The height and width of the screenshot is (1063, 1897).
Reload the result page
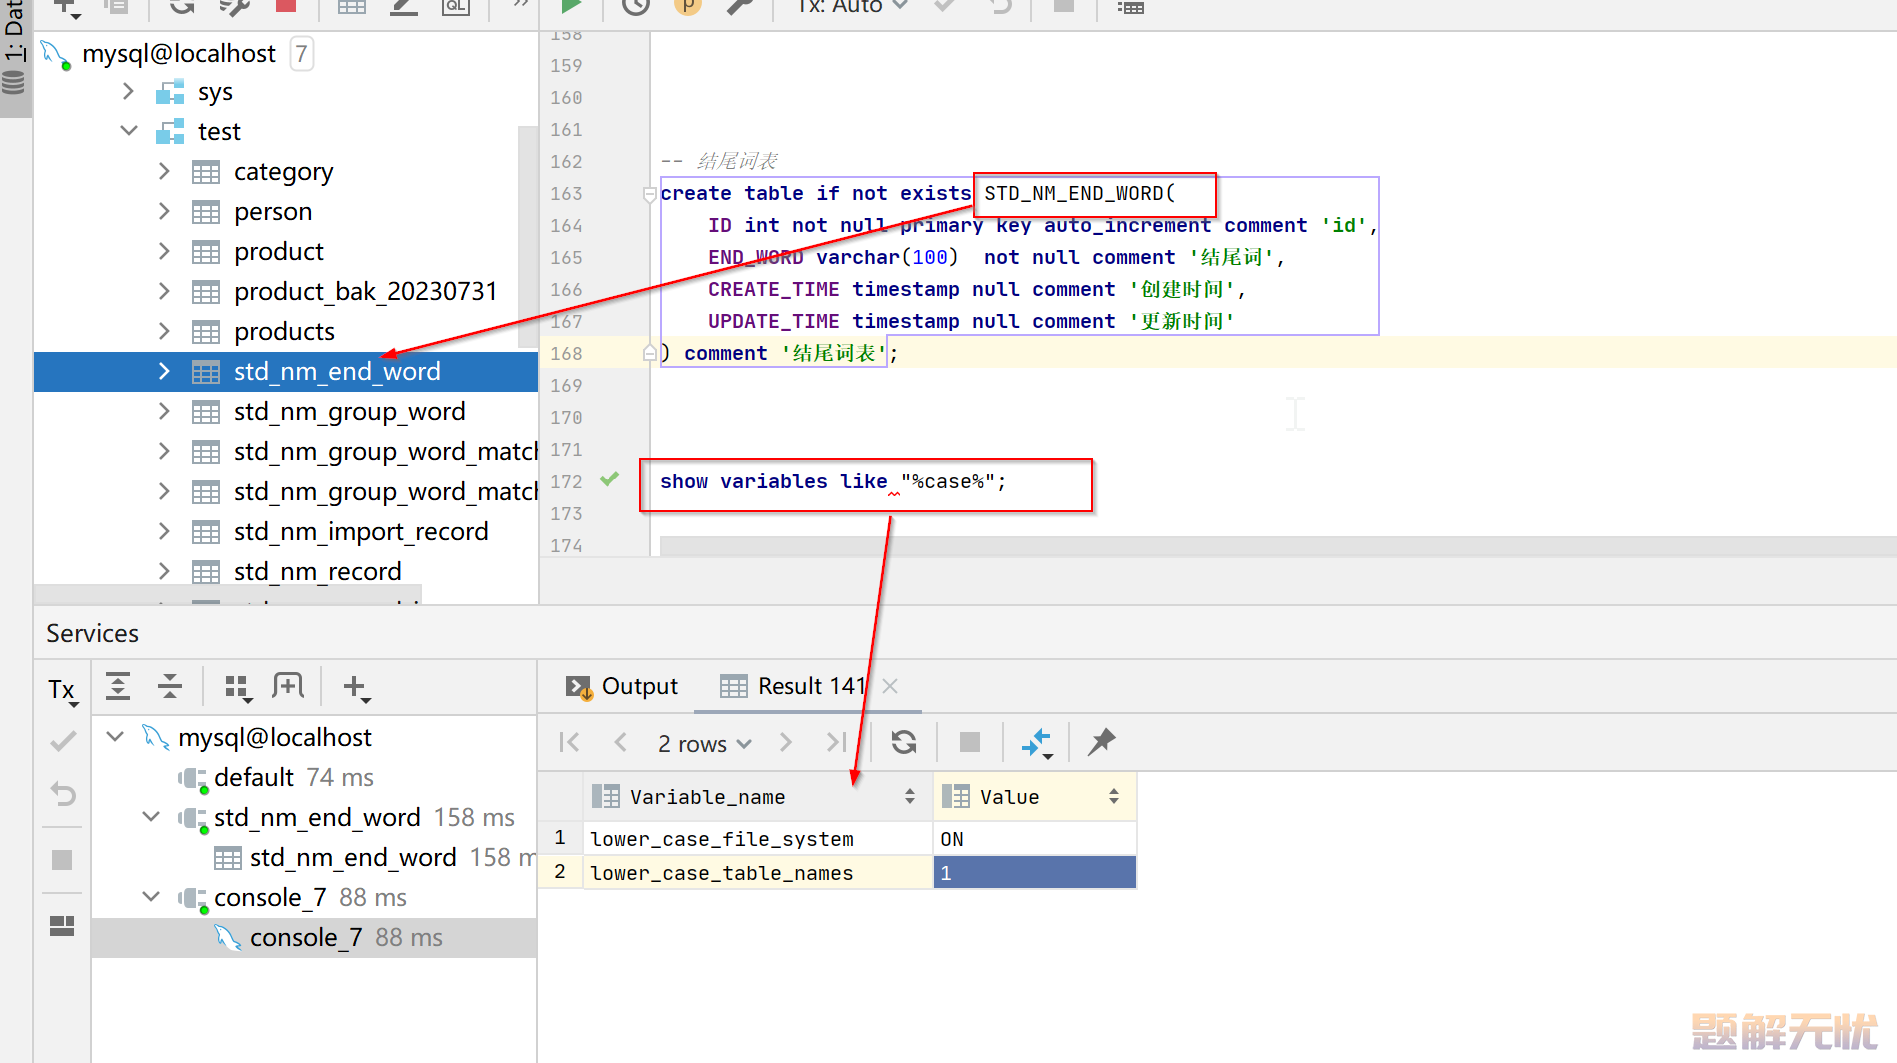904,742
